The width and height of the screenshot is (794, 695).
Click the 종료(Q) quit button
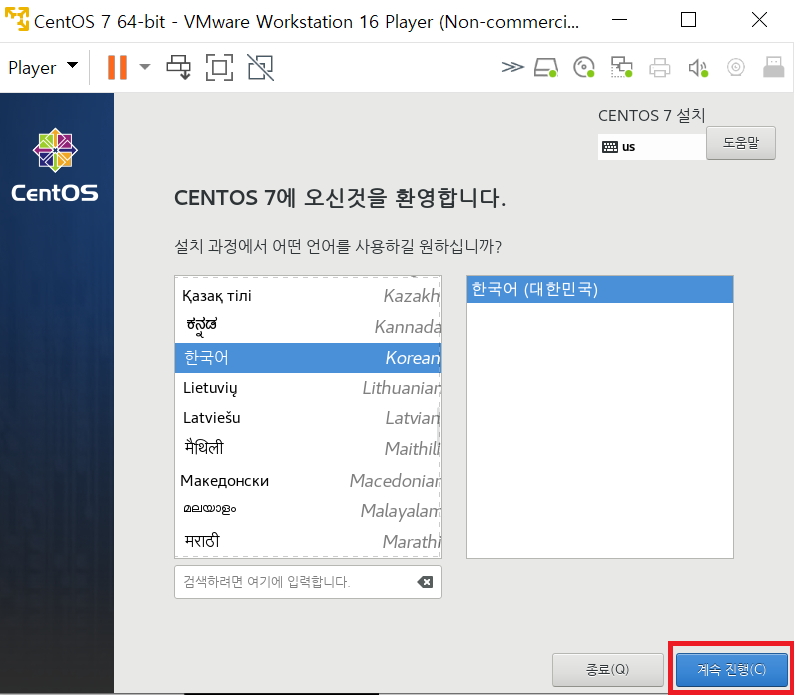[608, 669]
